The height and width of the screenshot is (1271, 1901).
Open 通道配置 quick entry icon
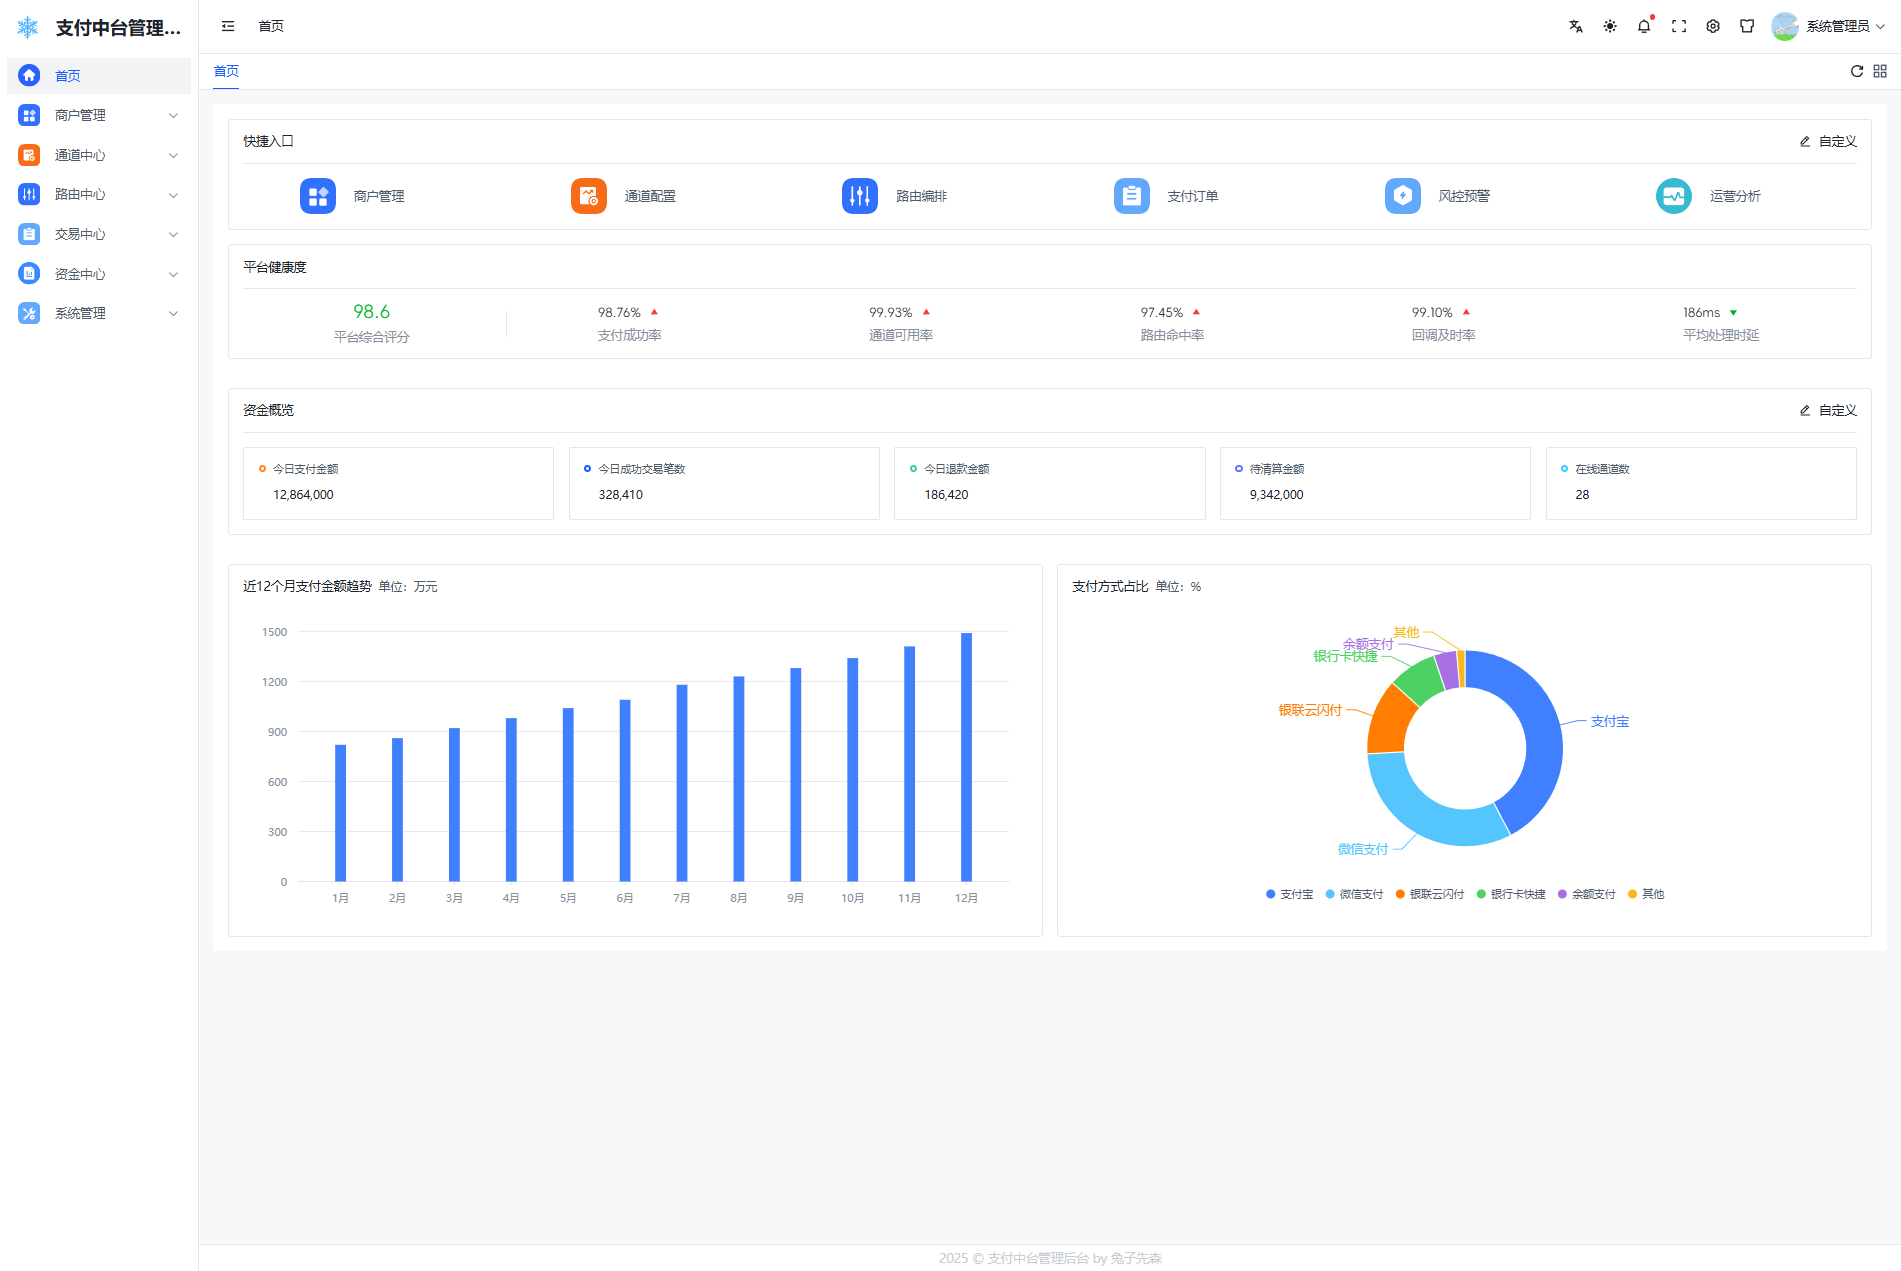click(x=589, y=196)
